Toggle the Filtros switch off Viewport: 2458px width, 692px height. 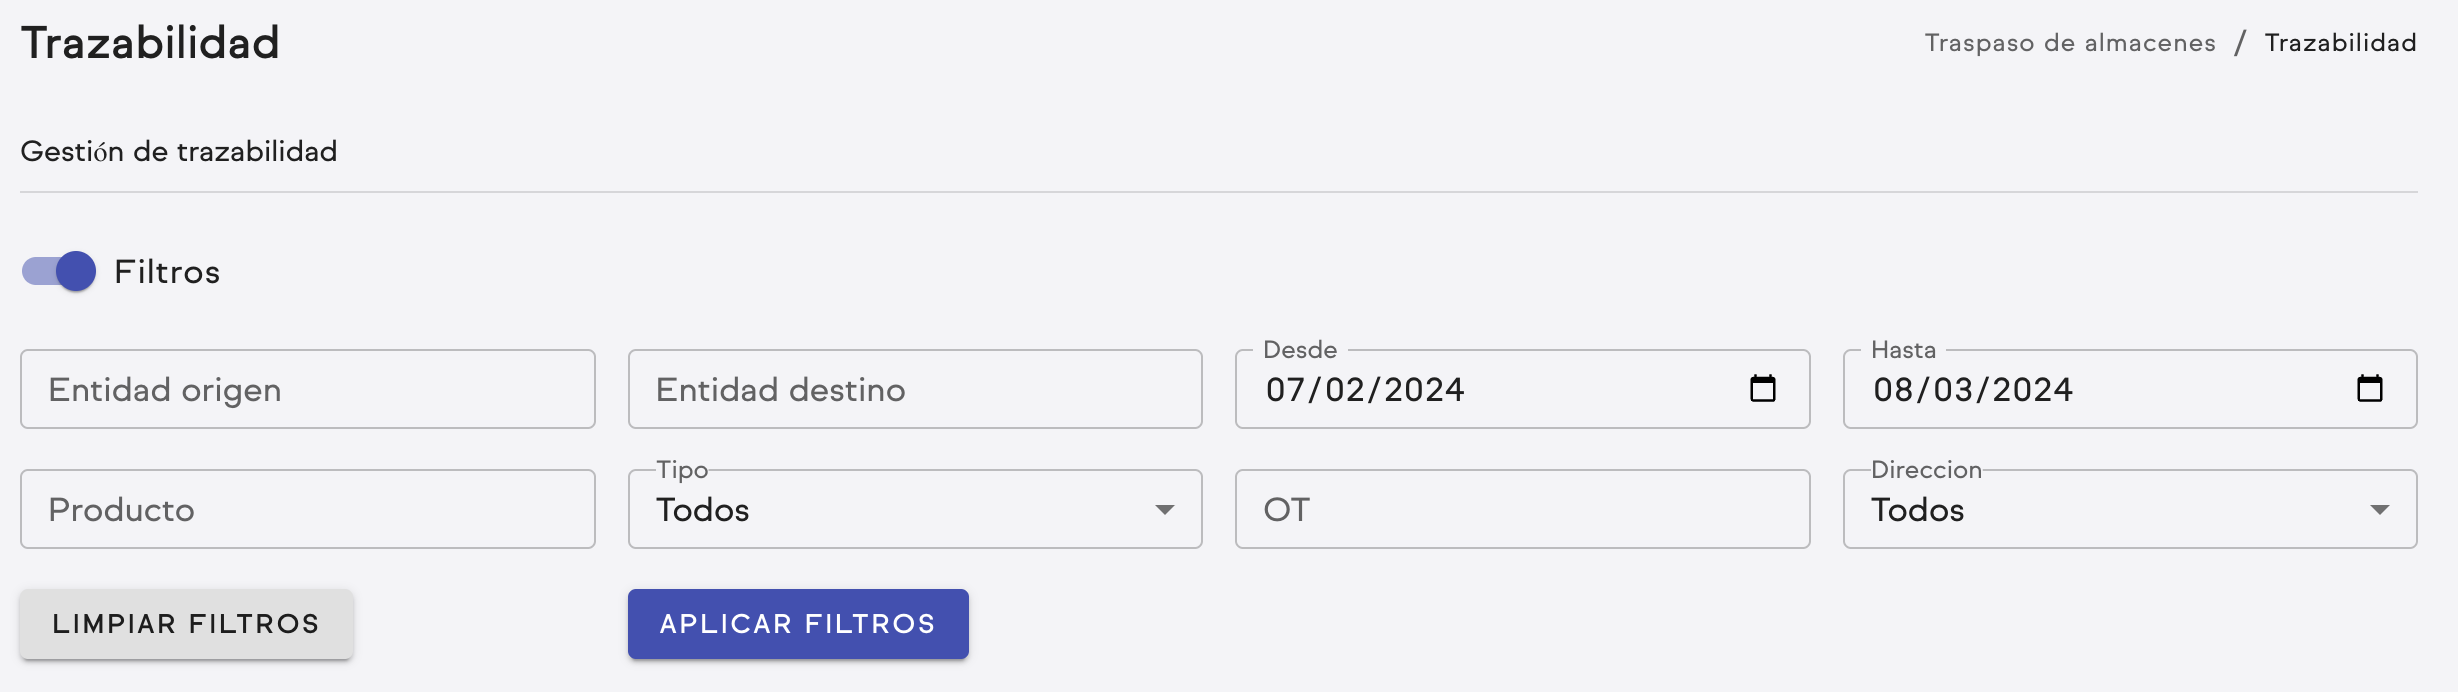[57, 270]
